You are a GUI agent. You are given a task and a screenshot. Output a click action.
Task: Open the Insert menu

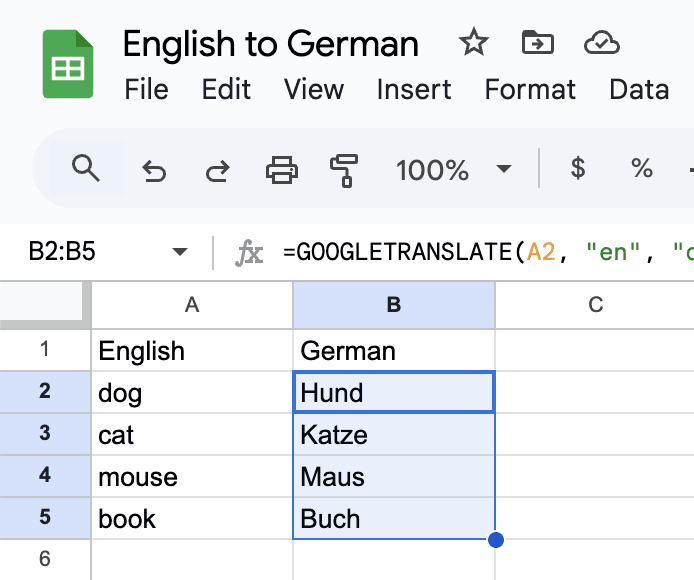tap(414, 90)
